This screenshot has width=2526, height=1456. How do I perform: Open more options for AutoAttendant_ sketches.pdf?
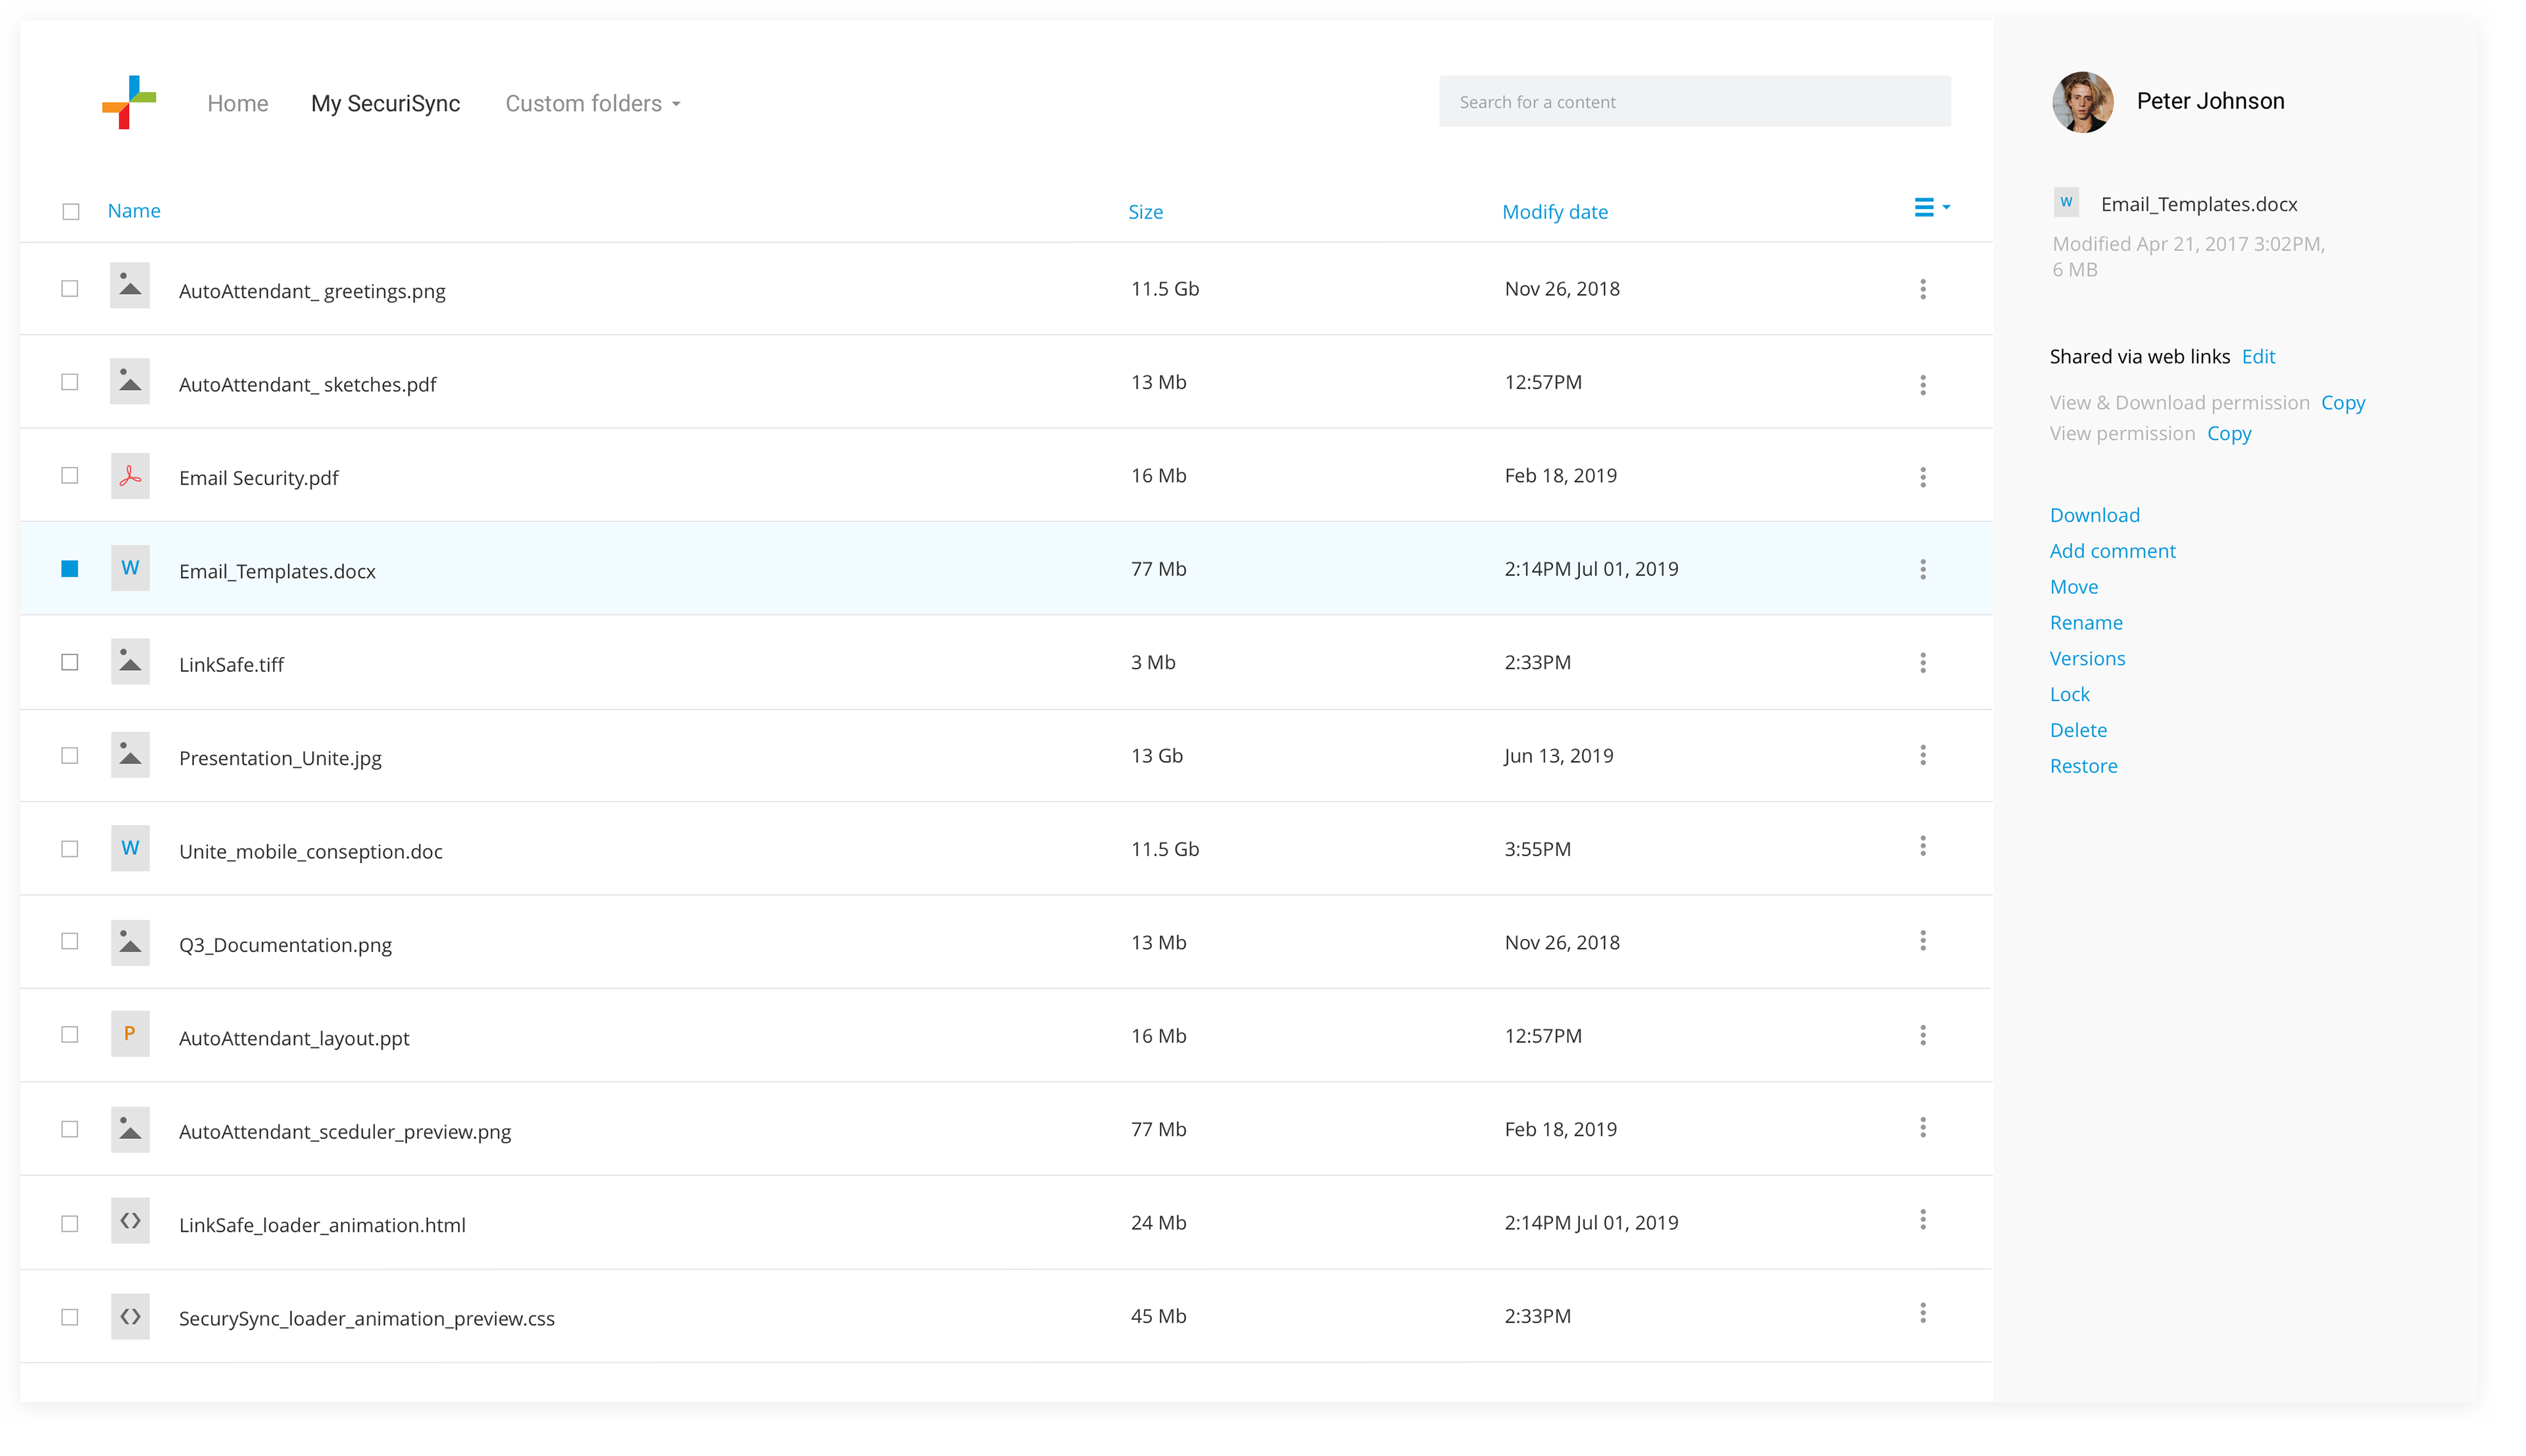click(1922, 385)
